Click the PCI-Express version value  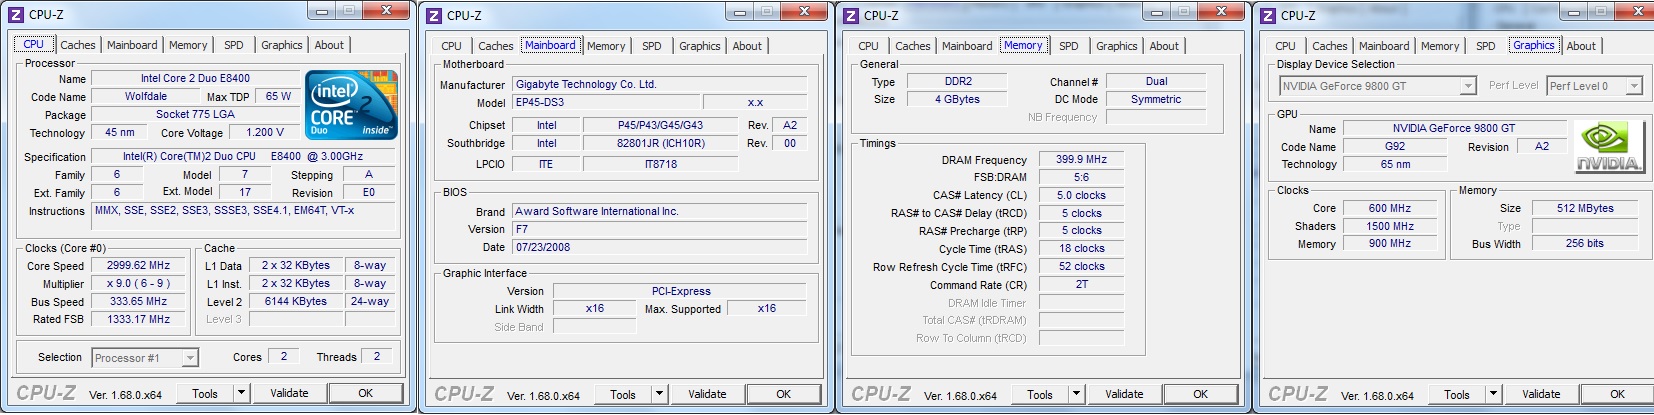click(681, 292)
